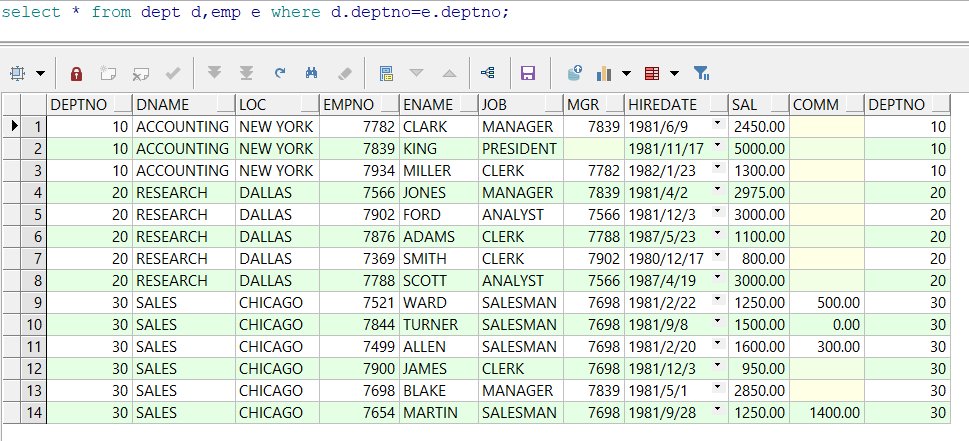969x441 pixels.
Task: Click the blue filter funnel icon
Action: pos(701,74)
